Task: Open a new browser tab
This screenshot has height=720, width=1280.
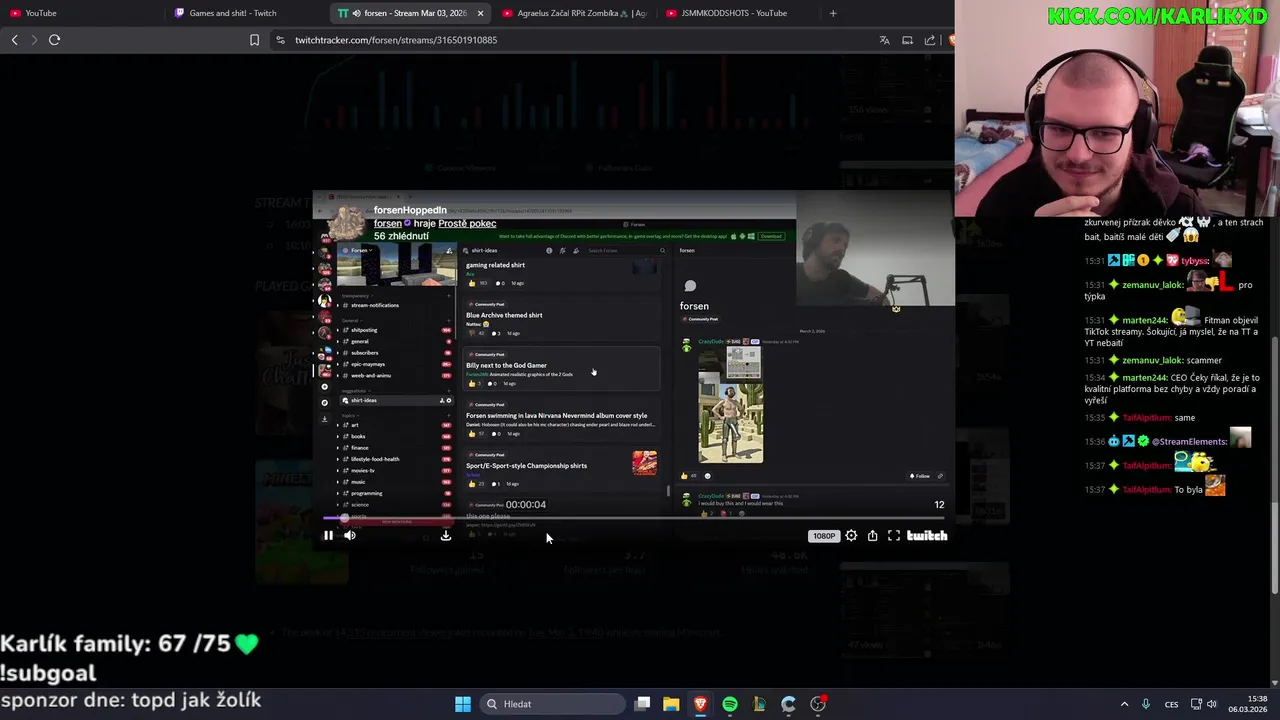Action: [833, 13]
